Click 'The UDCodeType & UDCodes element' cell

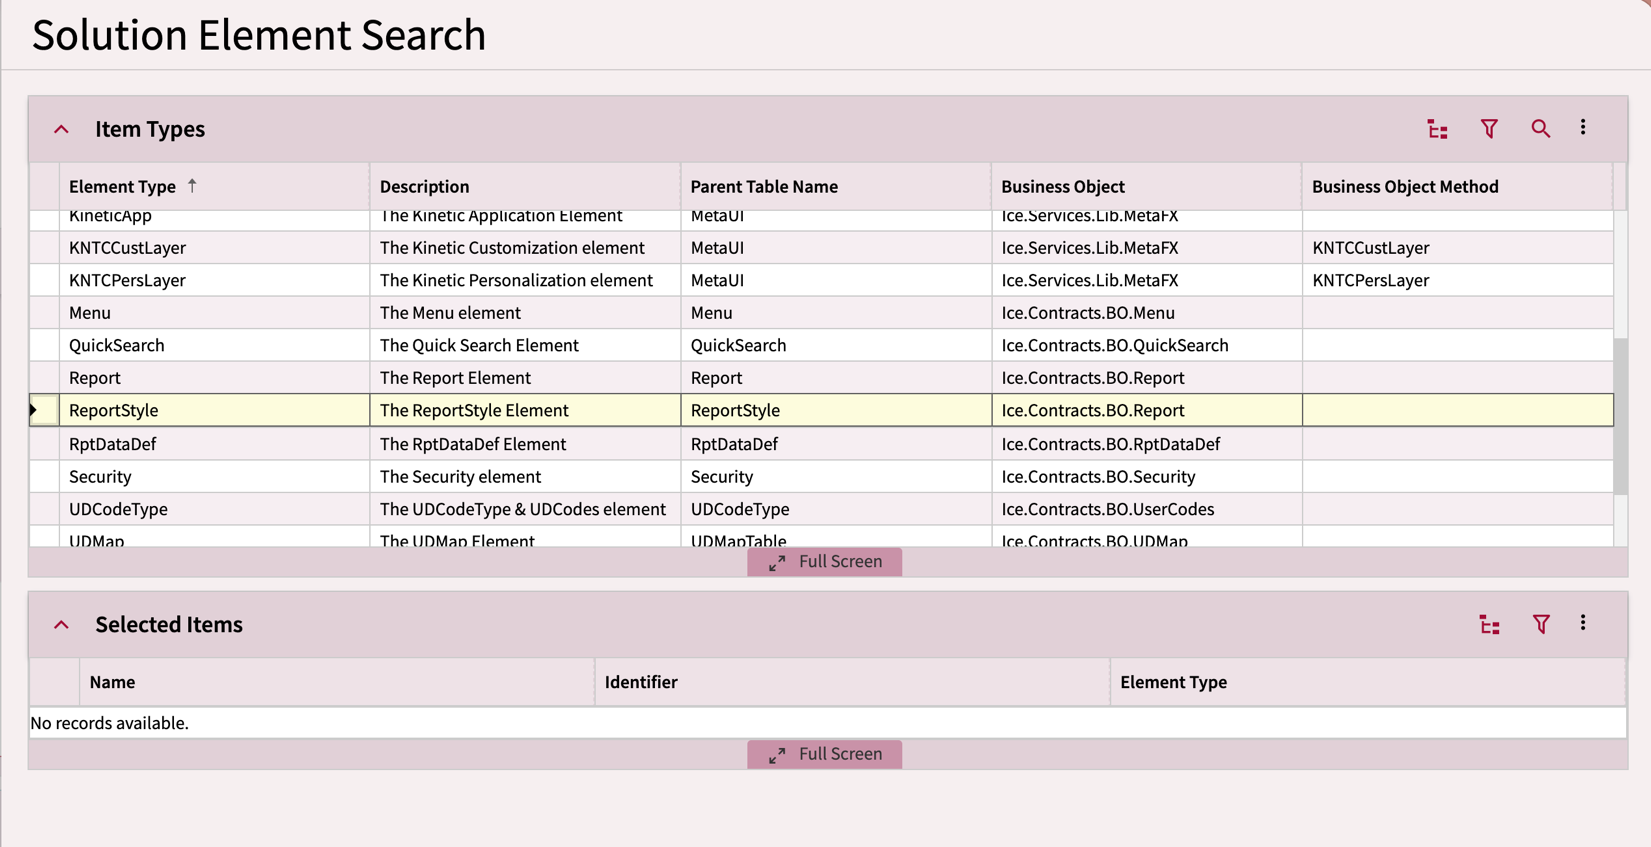525,509
